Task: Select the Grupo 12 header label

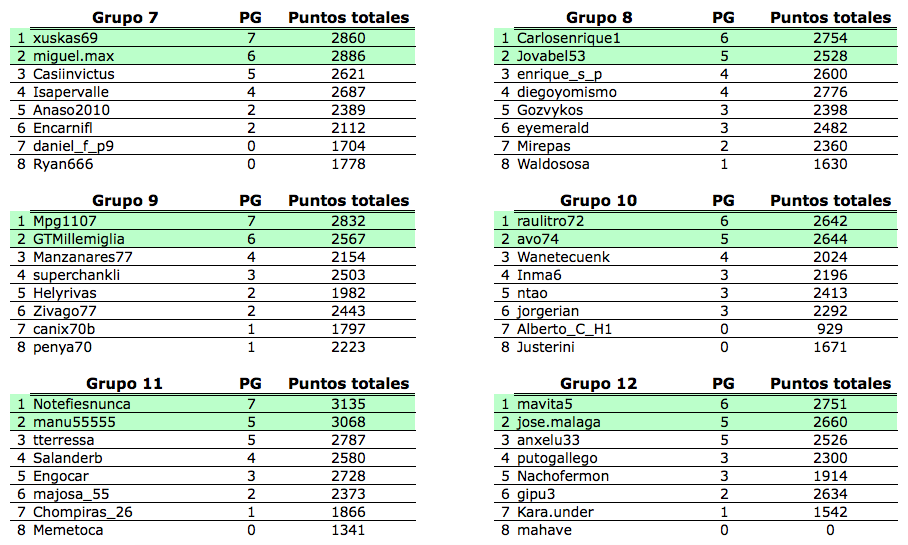Action: [x=599, y=383]
